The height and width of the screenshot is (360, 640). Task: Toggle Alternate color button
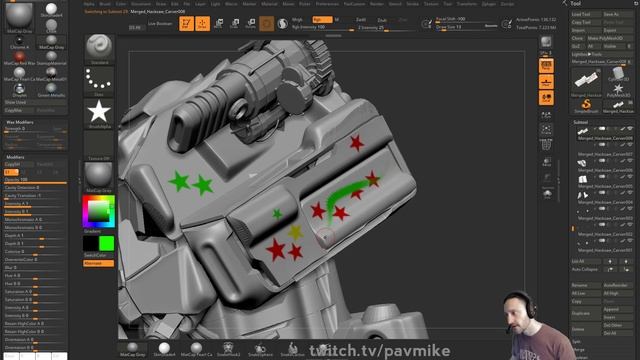tap(98, 264)
